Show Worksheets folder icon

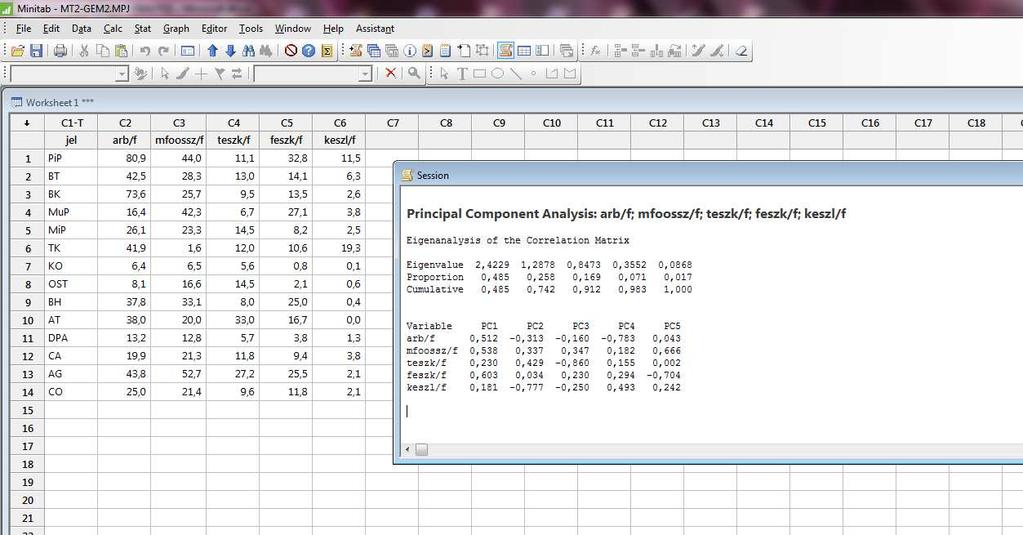[x=374, y=51]
